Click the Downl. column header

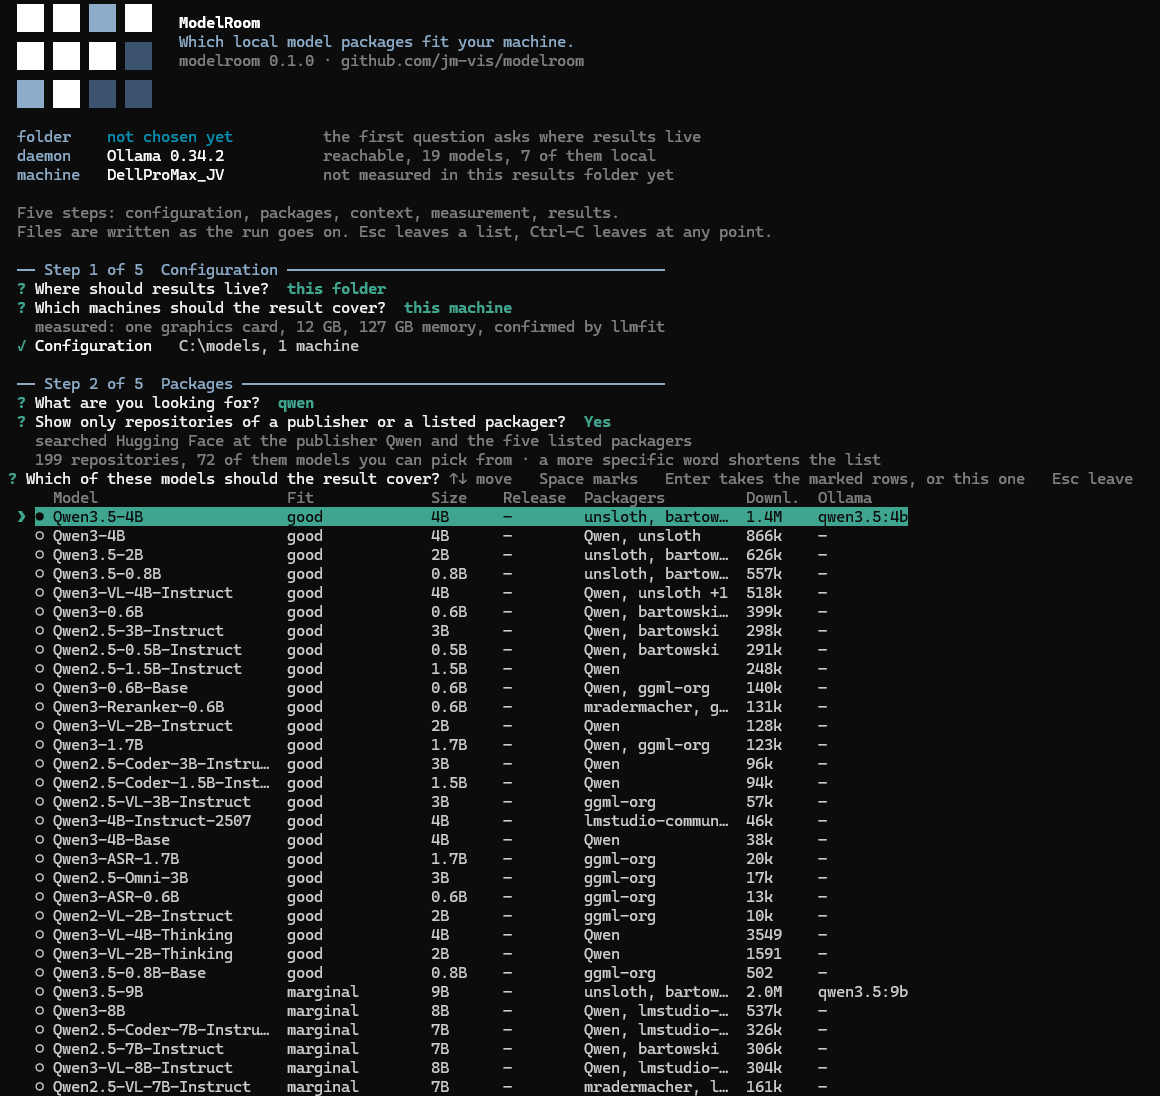[x=772, y=498]
